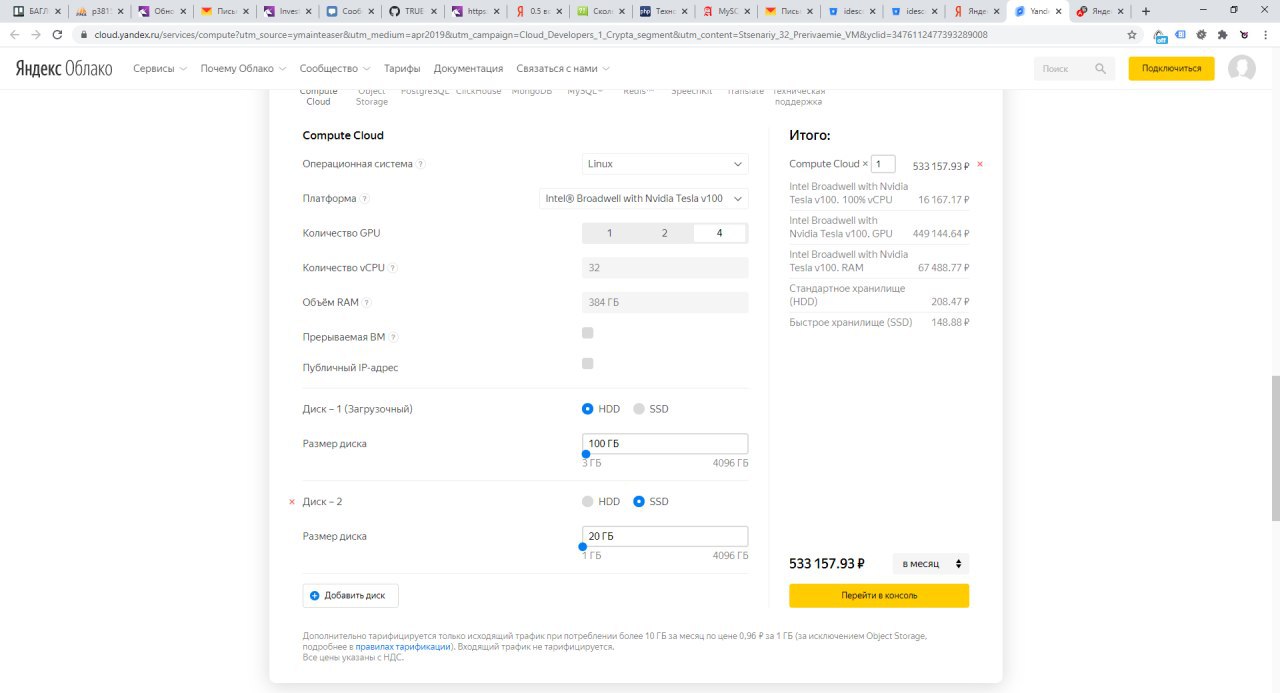Viewport: 1280px width, 693px height.
Task: Click the Диск – 1 size field 100 ГБ
Action: (x=665, y=444)
